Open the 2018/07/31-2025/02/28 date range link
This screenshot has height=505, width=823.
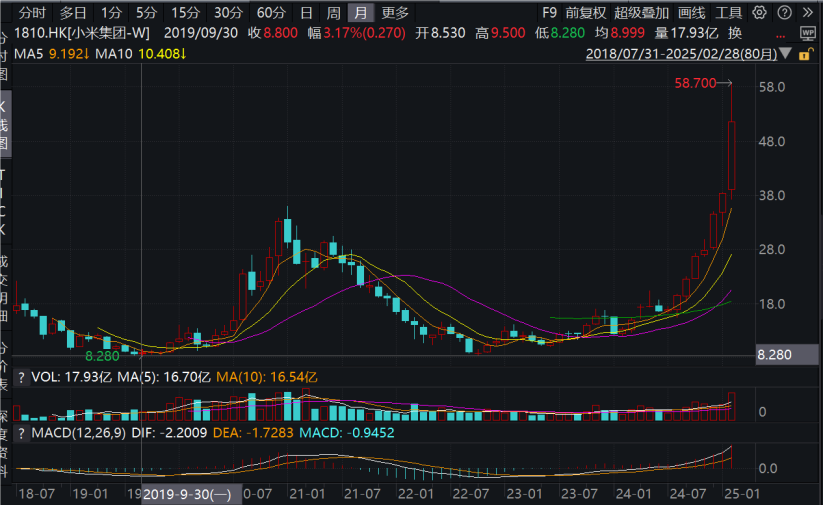(681, 54)
